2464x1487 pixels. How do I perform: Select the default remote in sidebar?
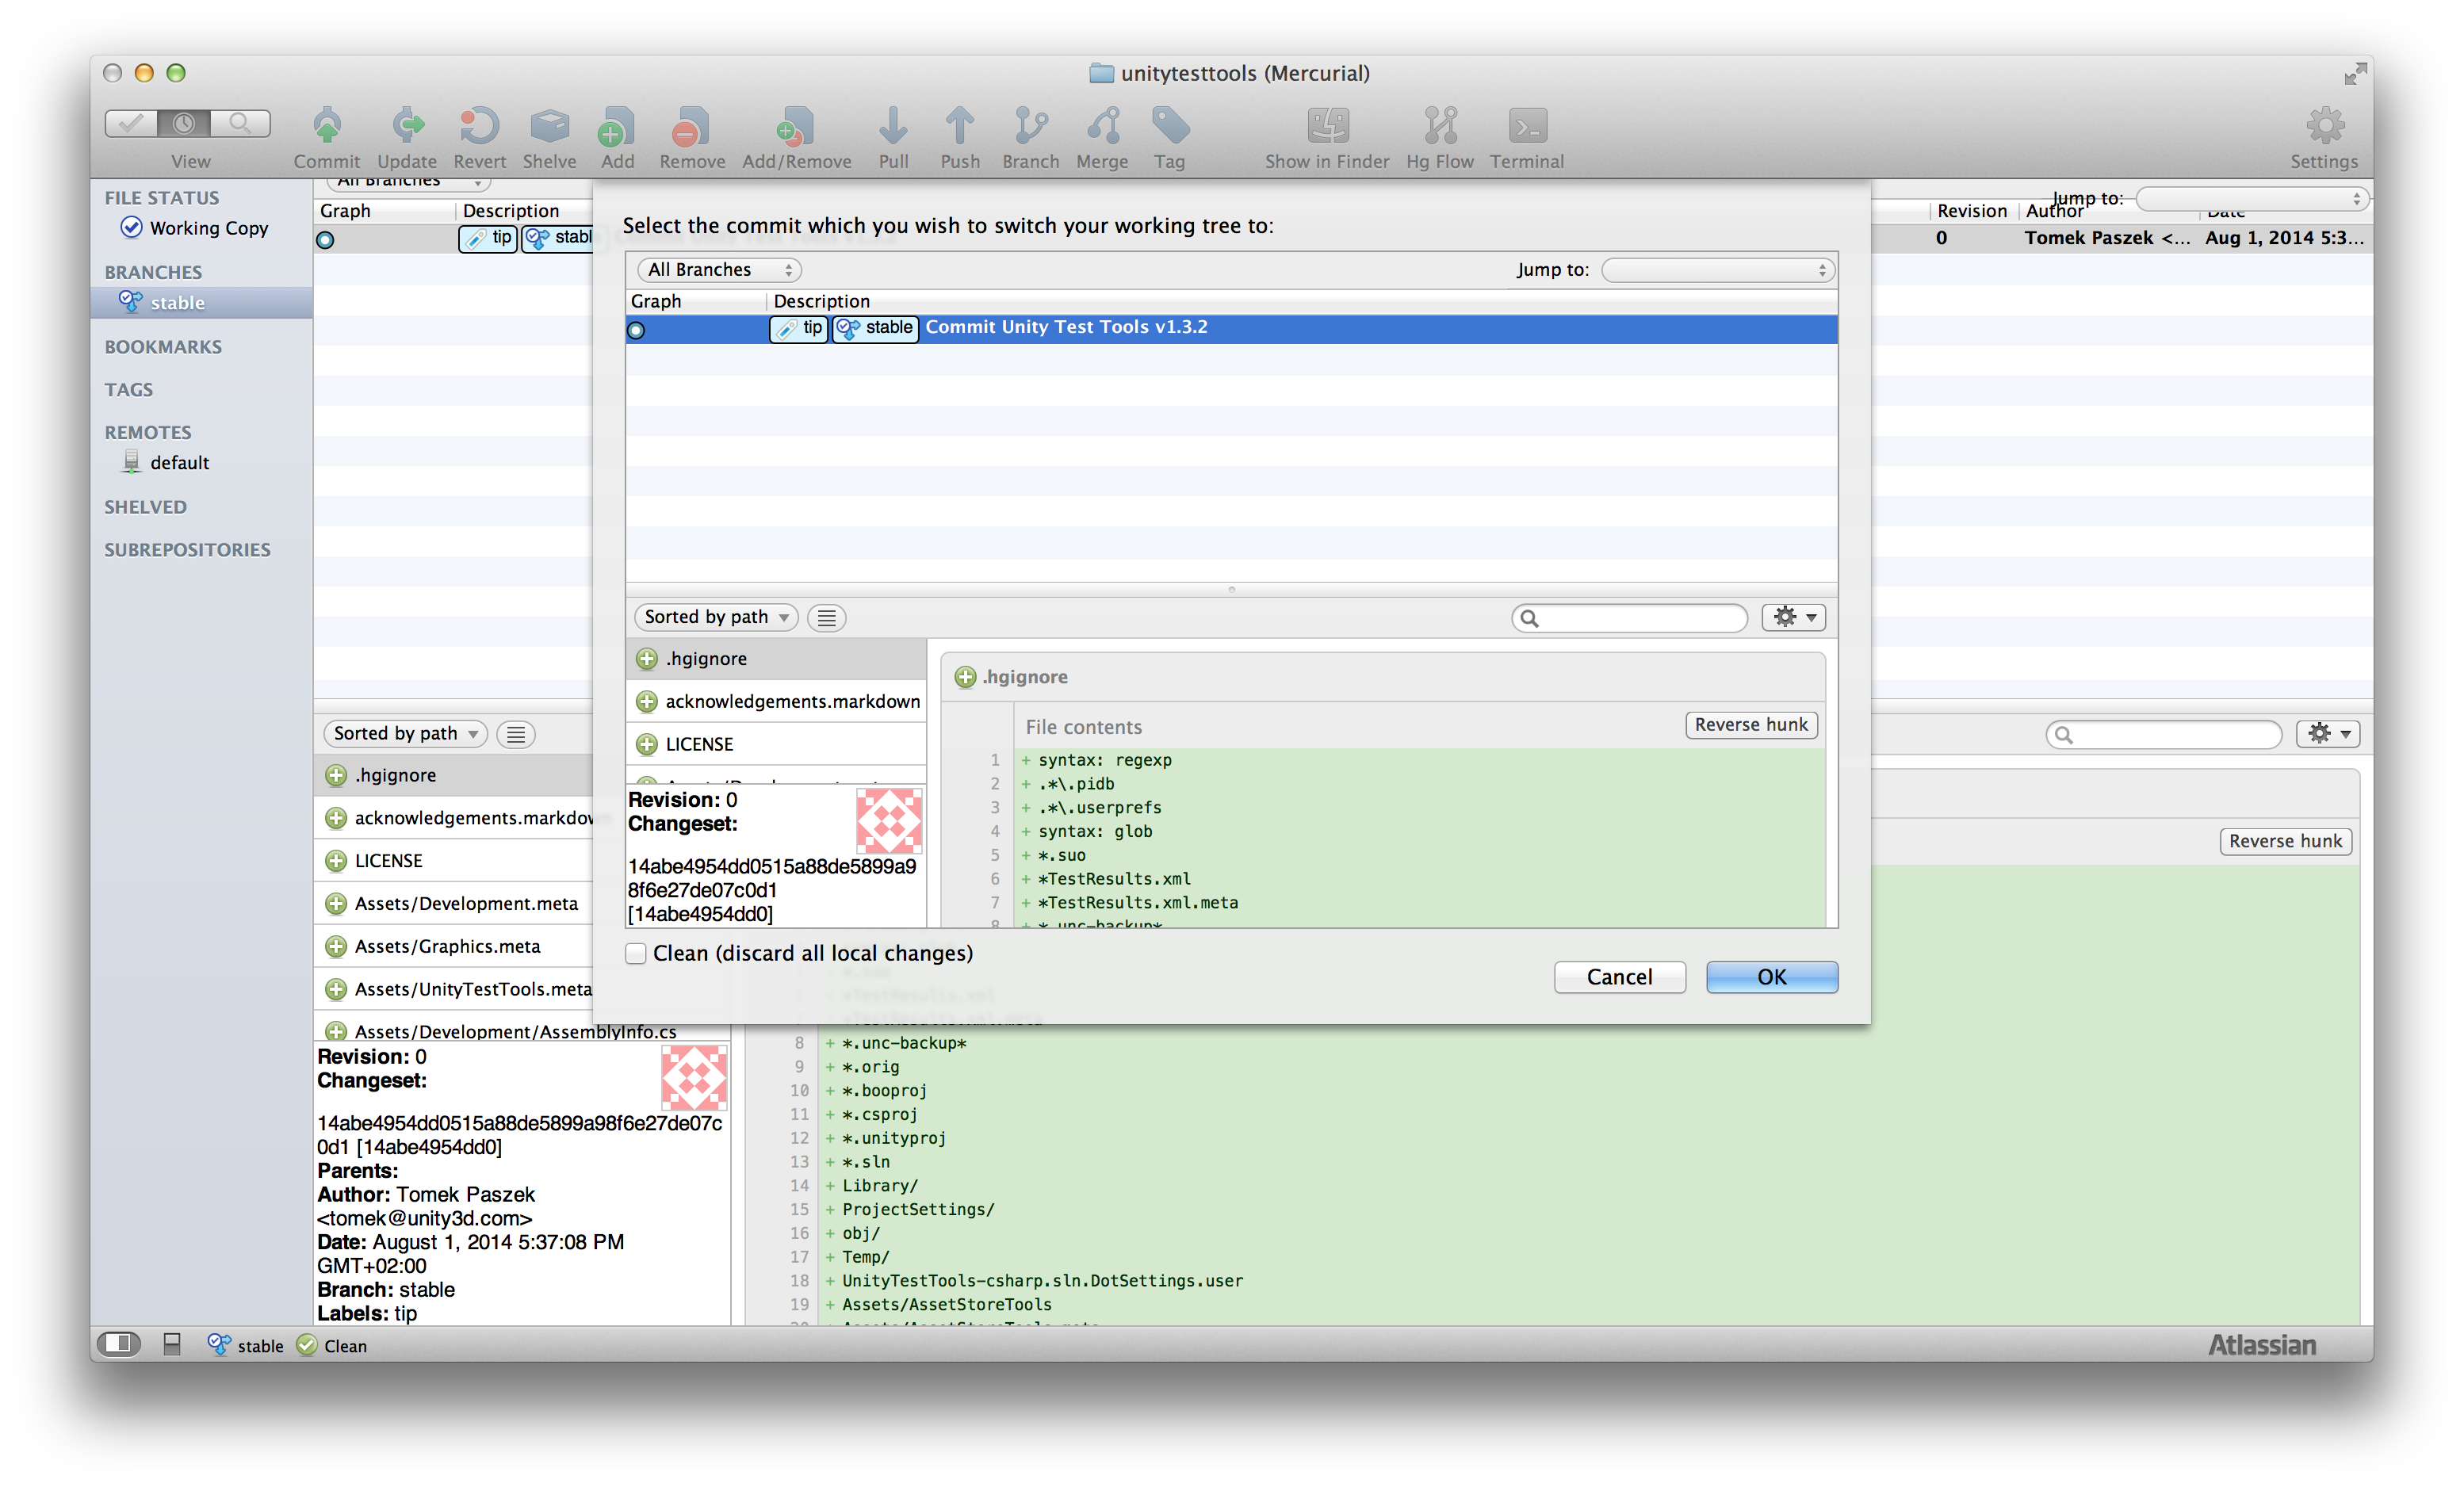[x=179, y=463]
